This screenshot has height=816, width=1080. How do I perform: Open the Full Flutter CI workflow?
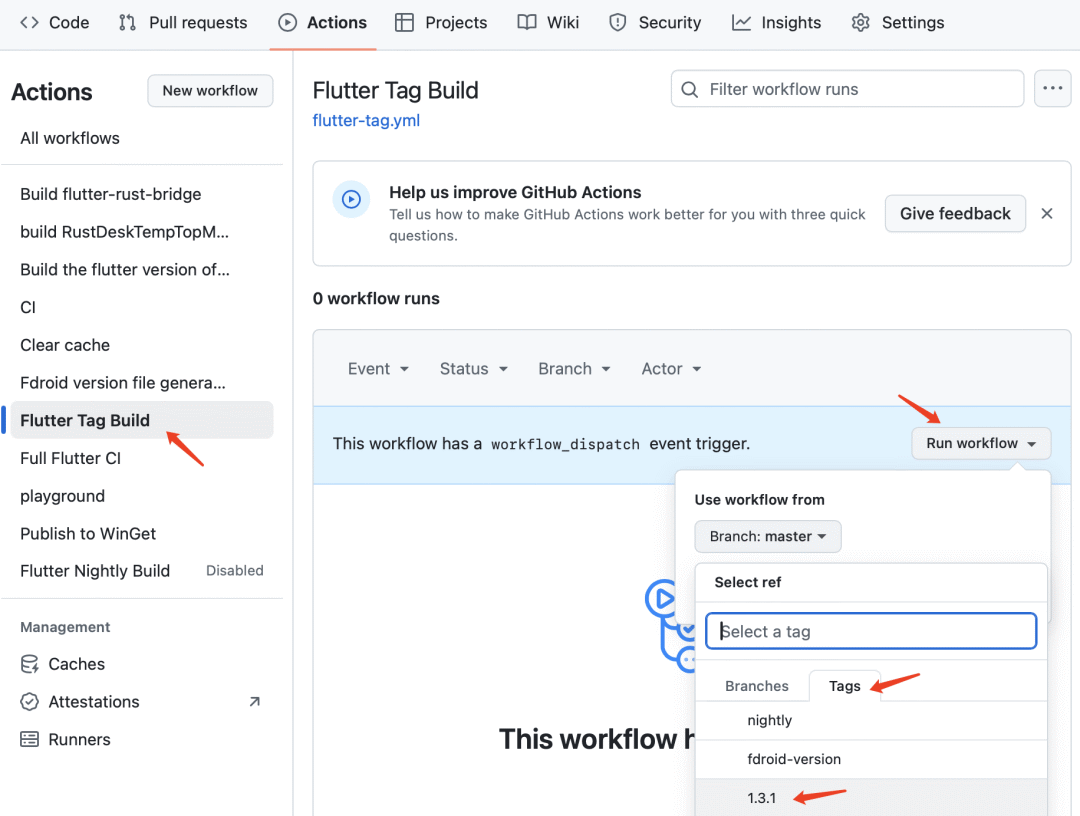pos(142,459)
